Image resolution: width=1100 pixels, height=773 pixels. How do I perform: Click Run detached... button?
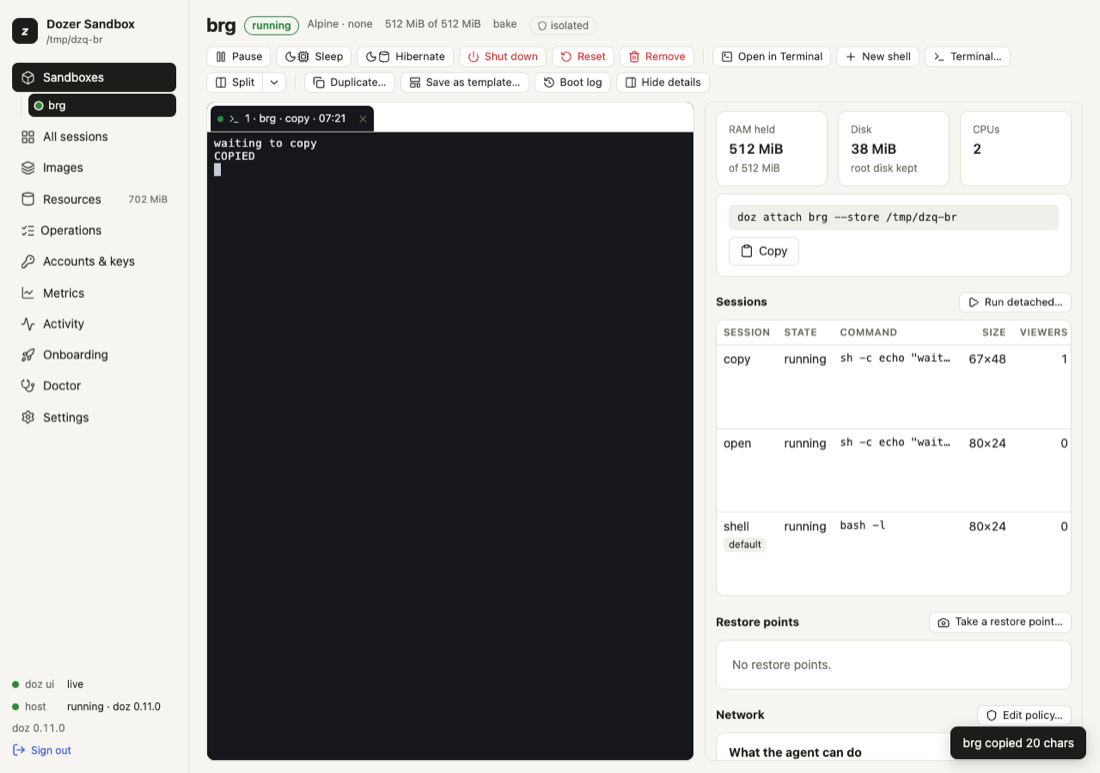pyautogui.click(x=1014, y=302)
